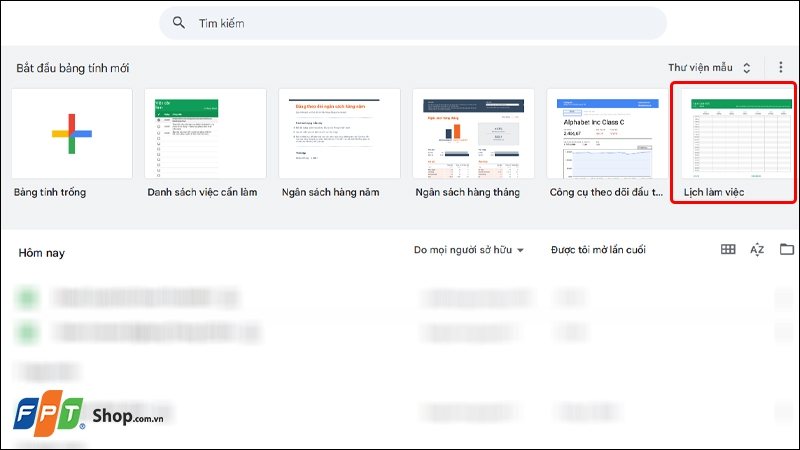Image resolution: width=800 pixels, height=450 pixels.
Task: Open the Ngân sách hàng năm template
Action: point(339,134)
